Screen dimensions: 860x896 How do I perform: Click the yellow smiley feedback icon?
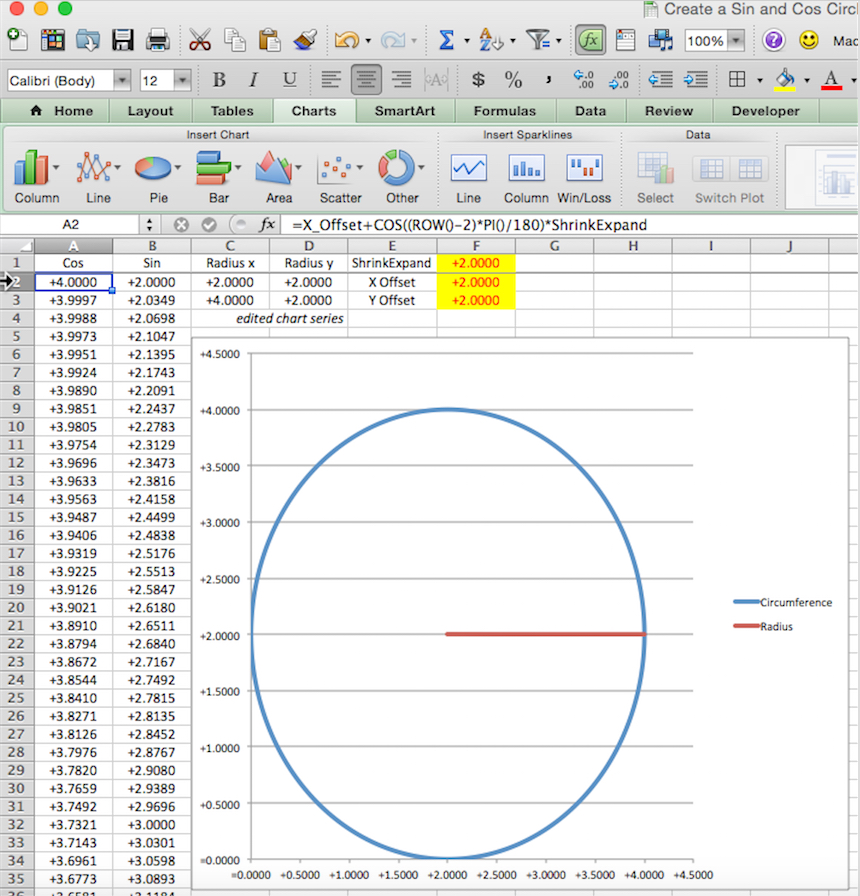click(809, 41)
